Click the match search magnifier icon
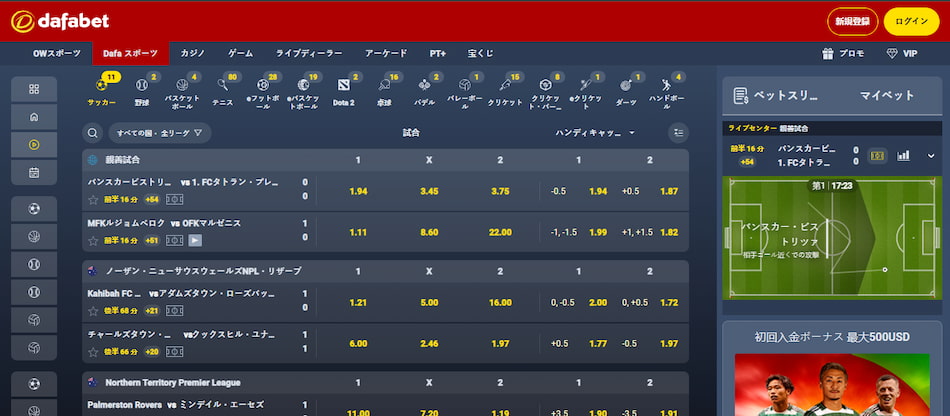This screenshot has width=950, height=416. (93, 133)
